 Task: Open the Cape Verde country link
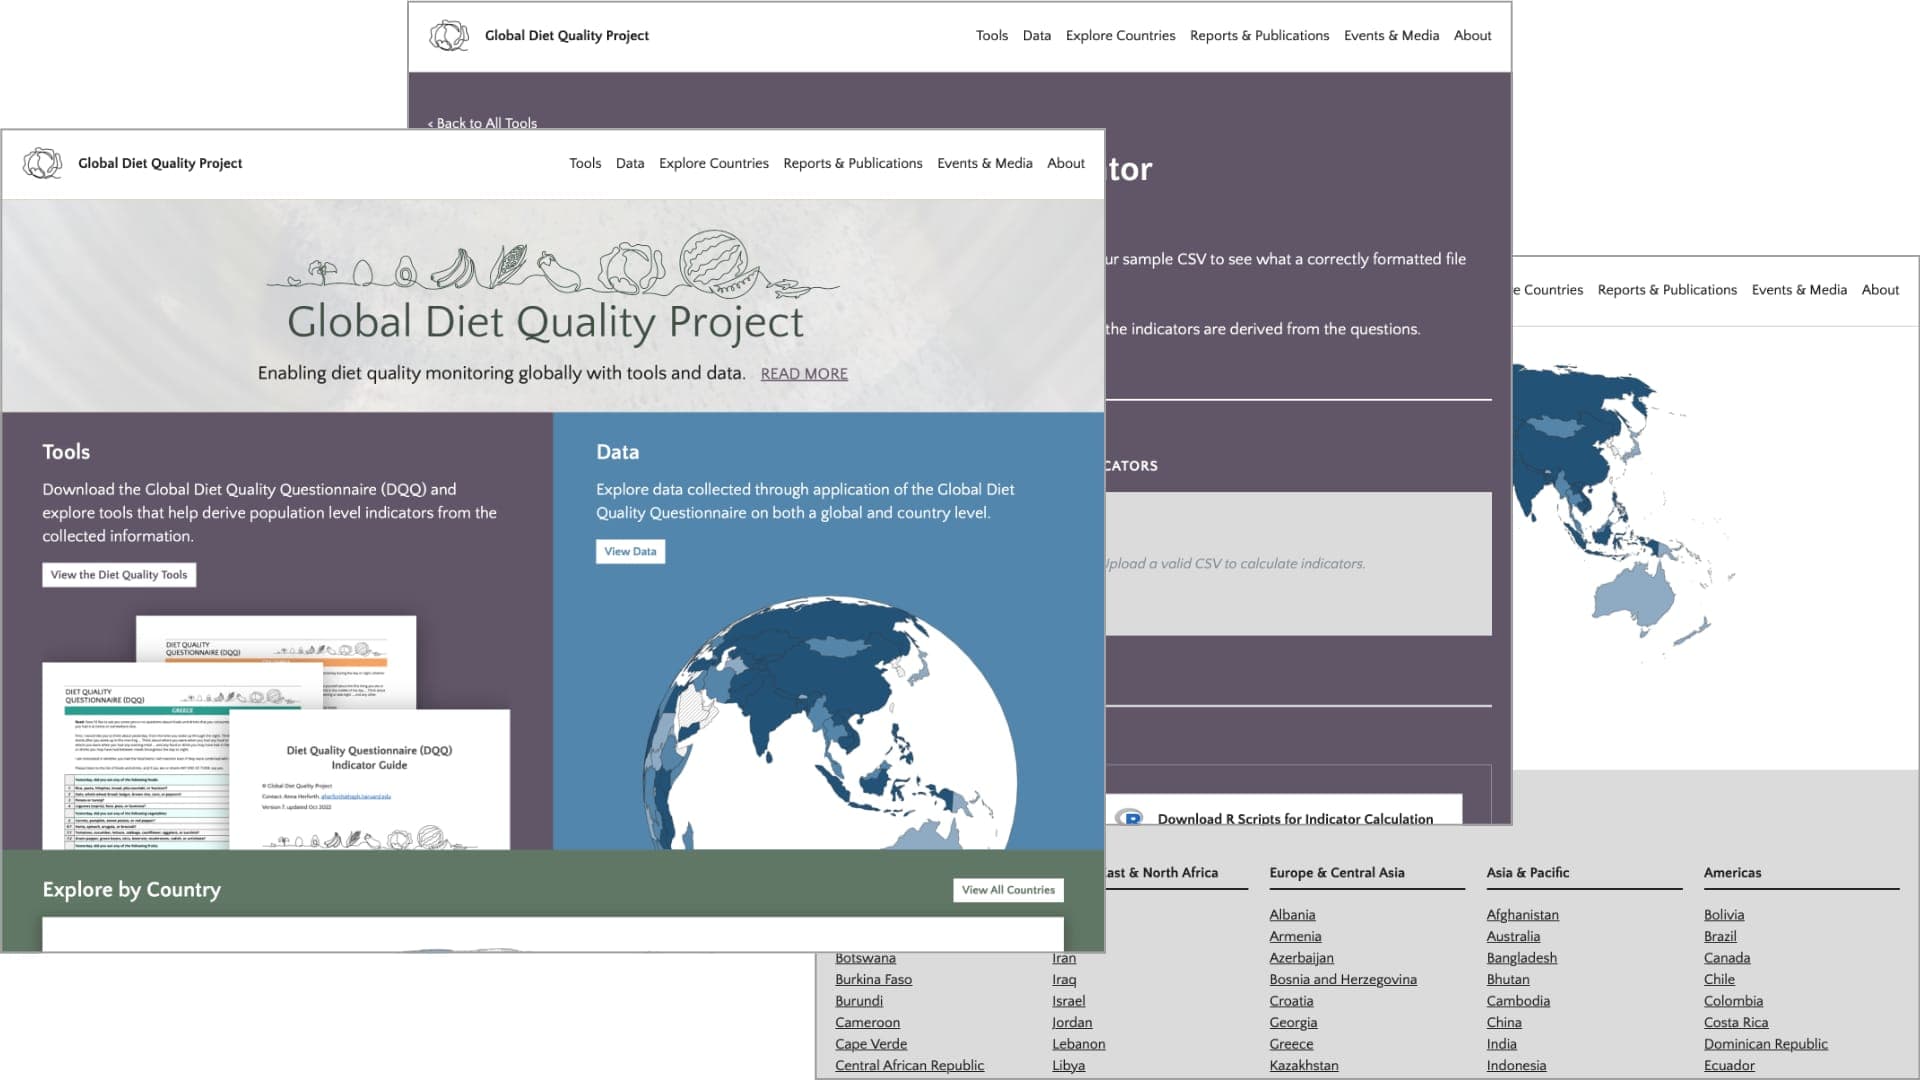coord(871,1044)
